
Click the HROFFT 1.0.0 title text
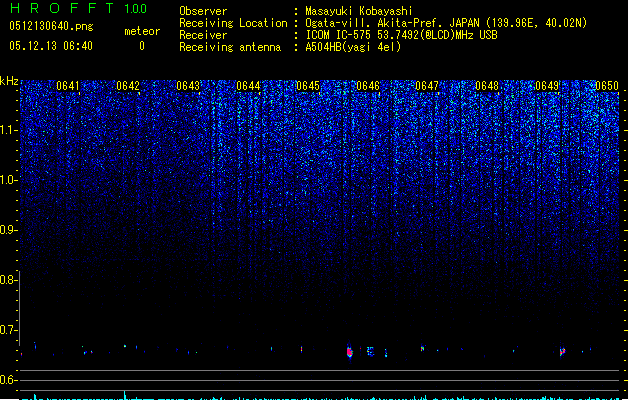(x=78, y=8)
